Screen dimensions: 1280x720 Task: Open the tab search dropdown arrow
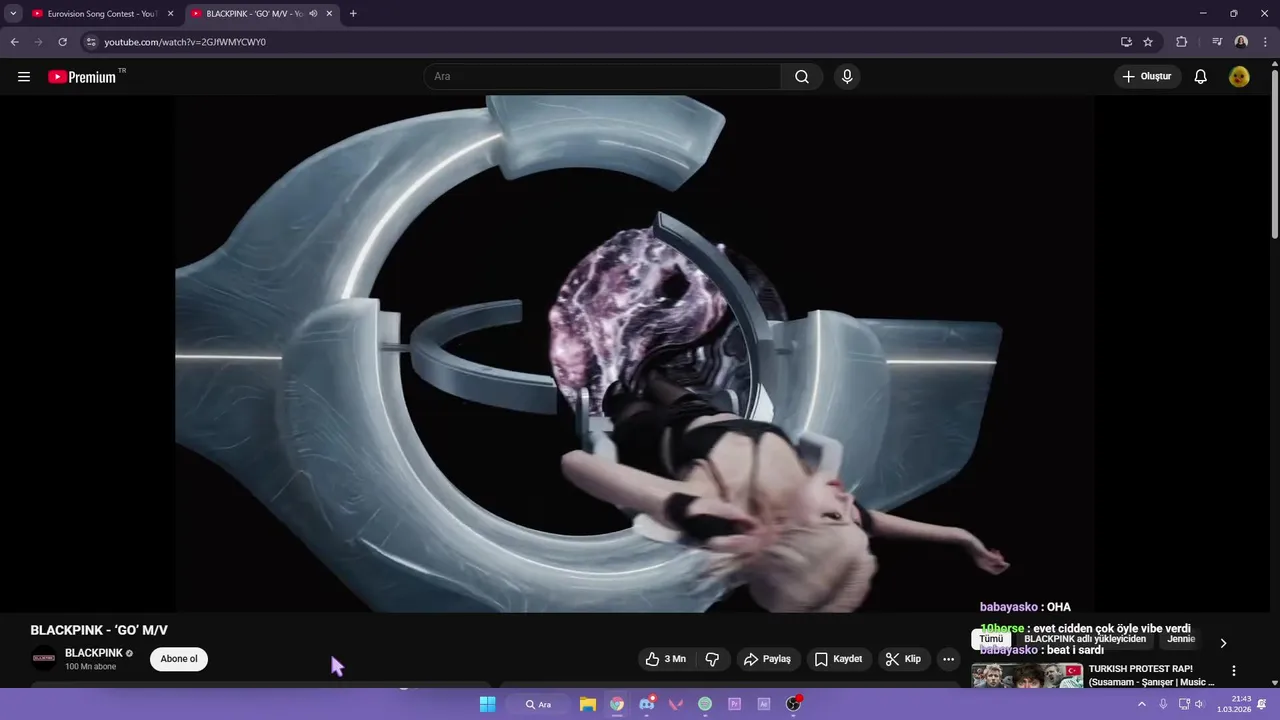13,14
